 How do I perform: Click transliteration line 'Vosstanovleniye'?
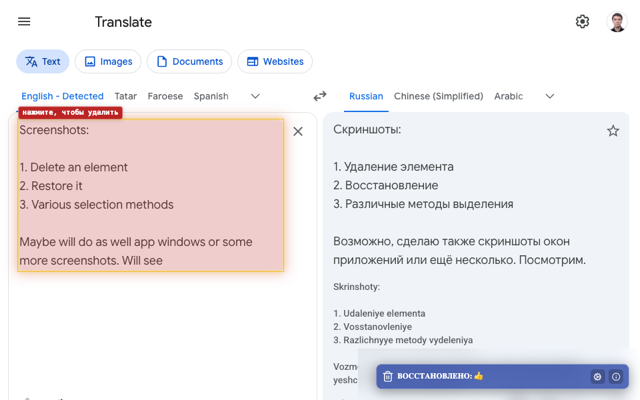(378, 327)
